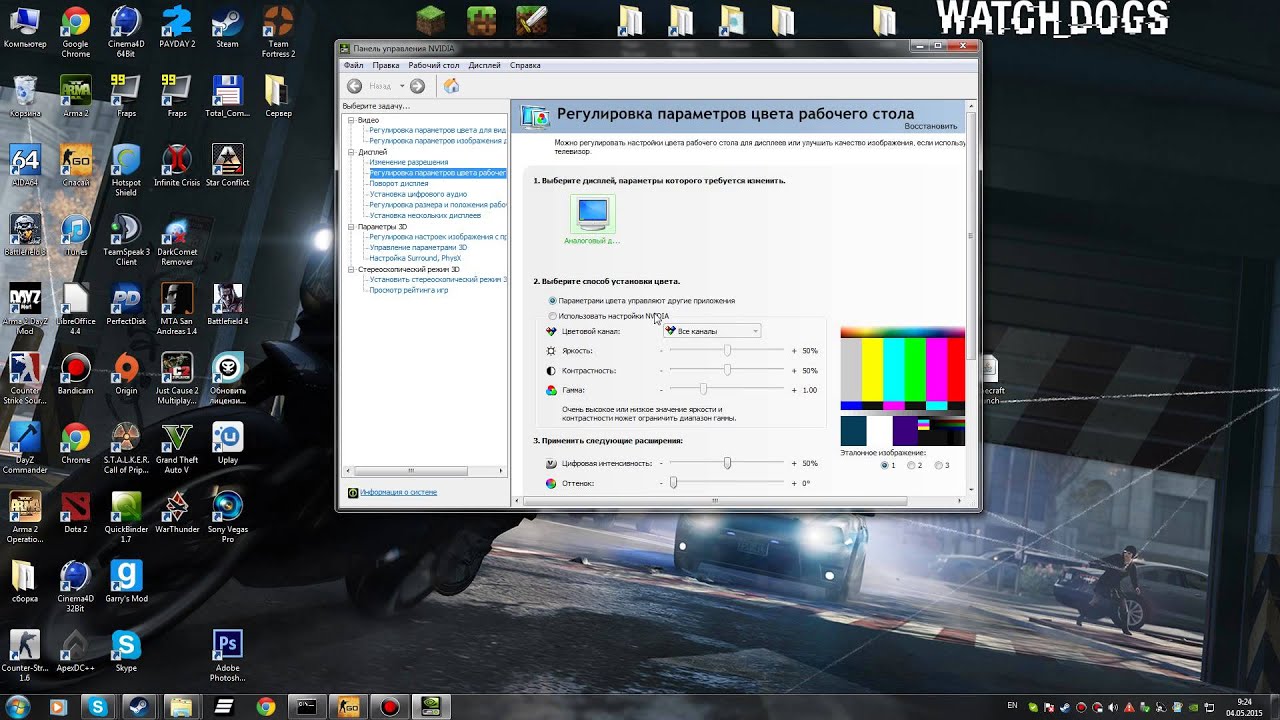This screenshot has height=720, width=1280.
Task: Select reference image option 3
Action: tap(938, 465)
